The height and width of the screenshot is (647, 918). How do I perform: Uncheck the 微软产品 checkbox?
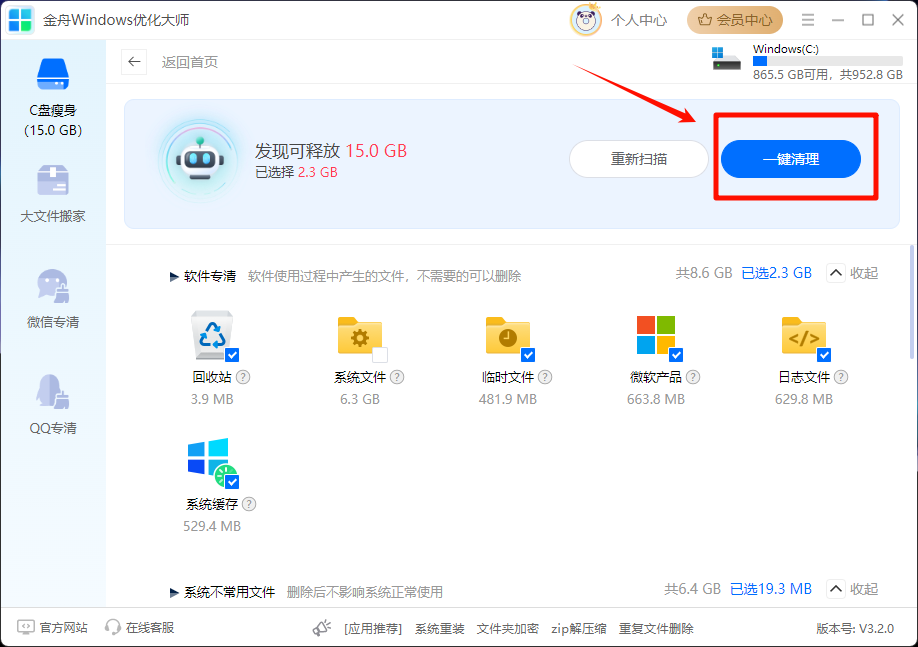[x=676, y=355]
